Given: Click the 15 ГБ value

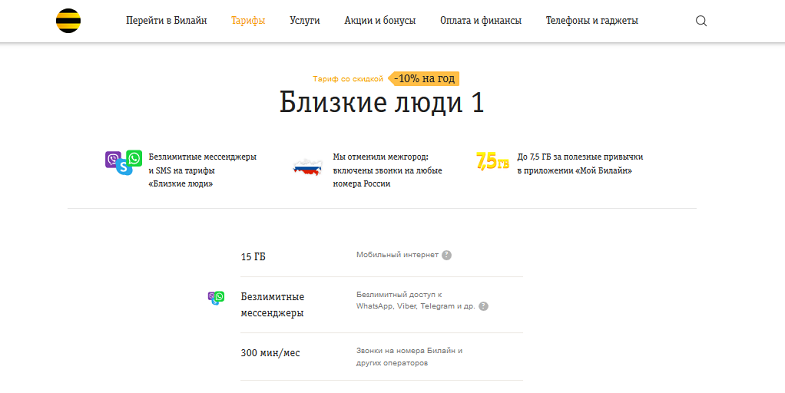Looking at the screenshot, I should [x=253, y=257].
